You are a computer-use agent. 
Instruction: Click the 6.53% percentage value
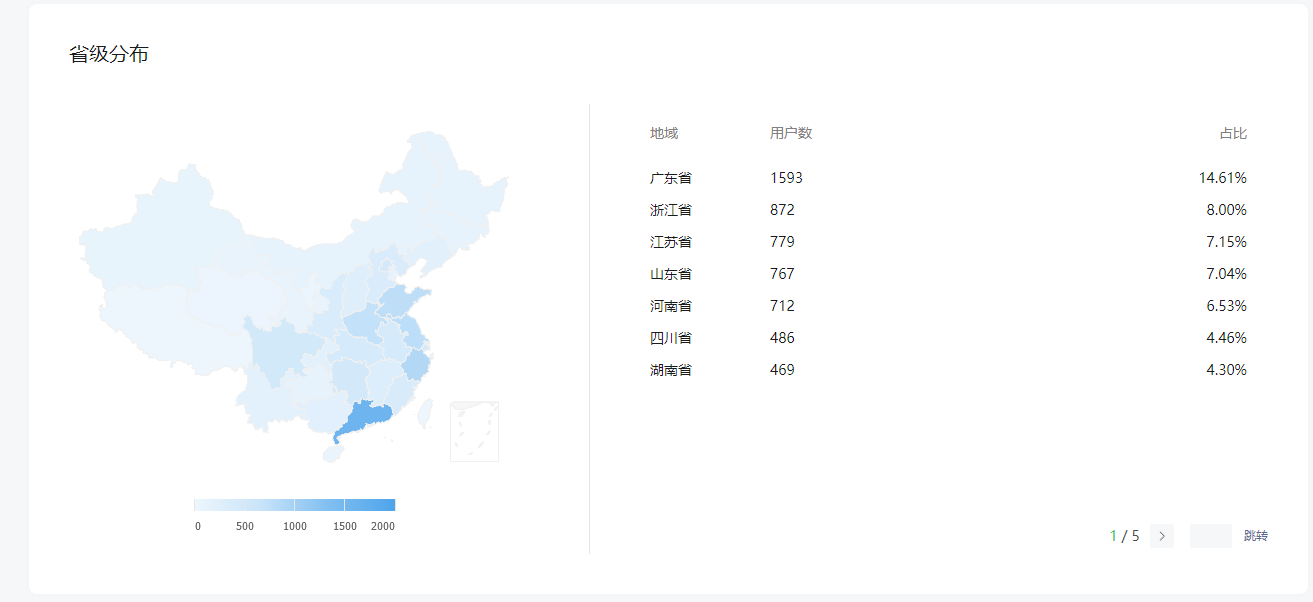pos(1227,306)
